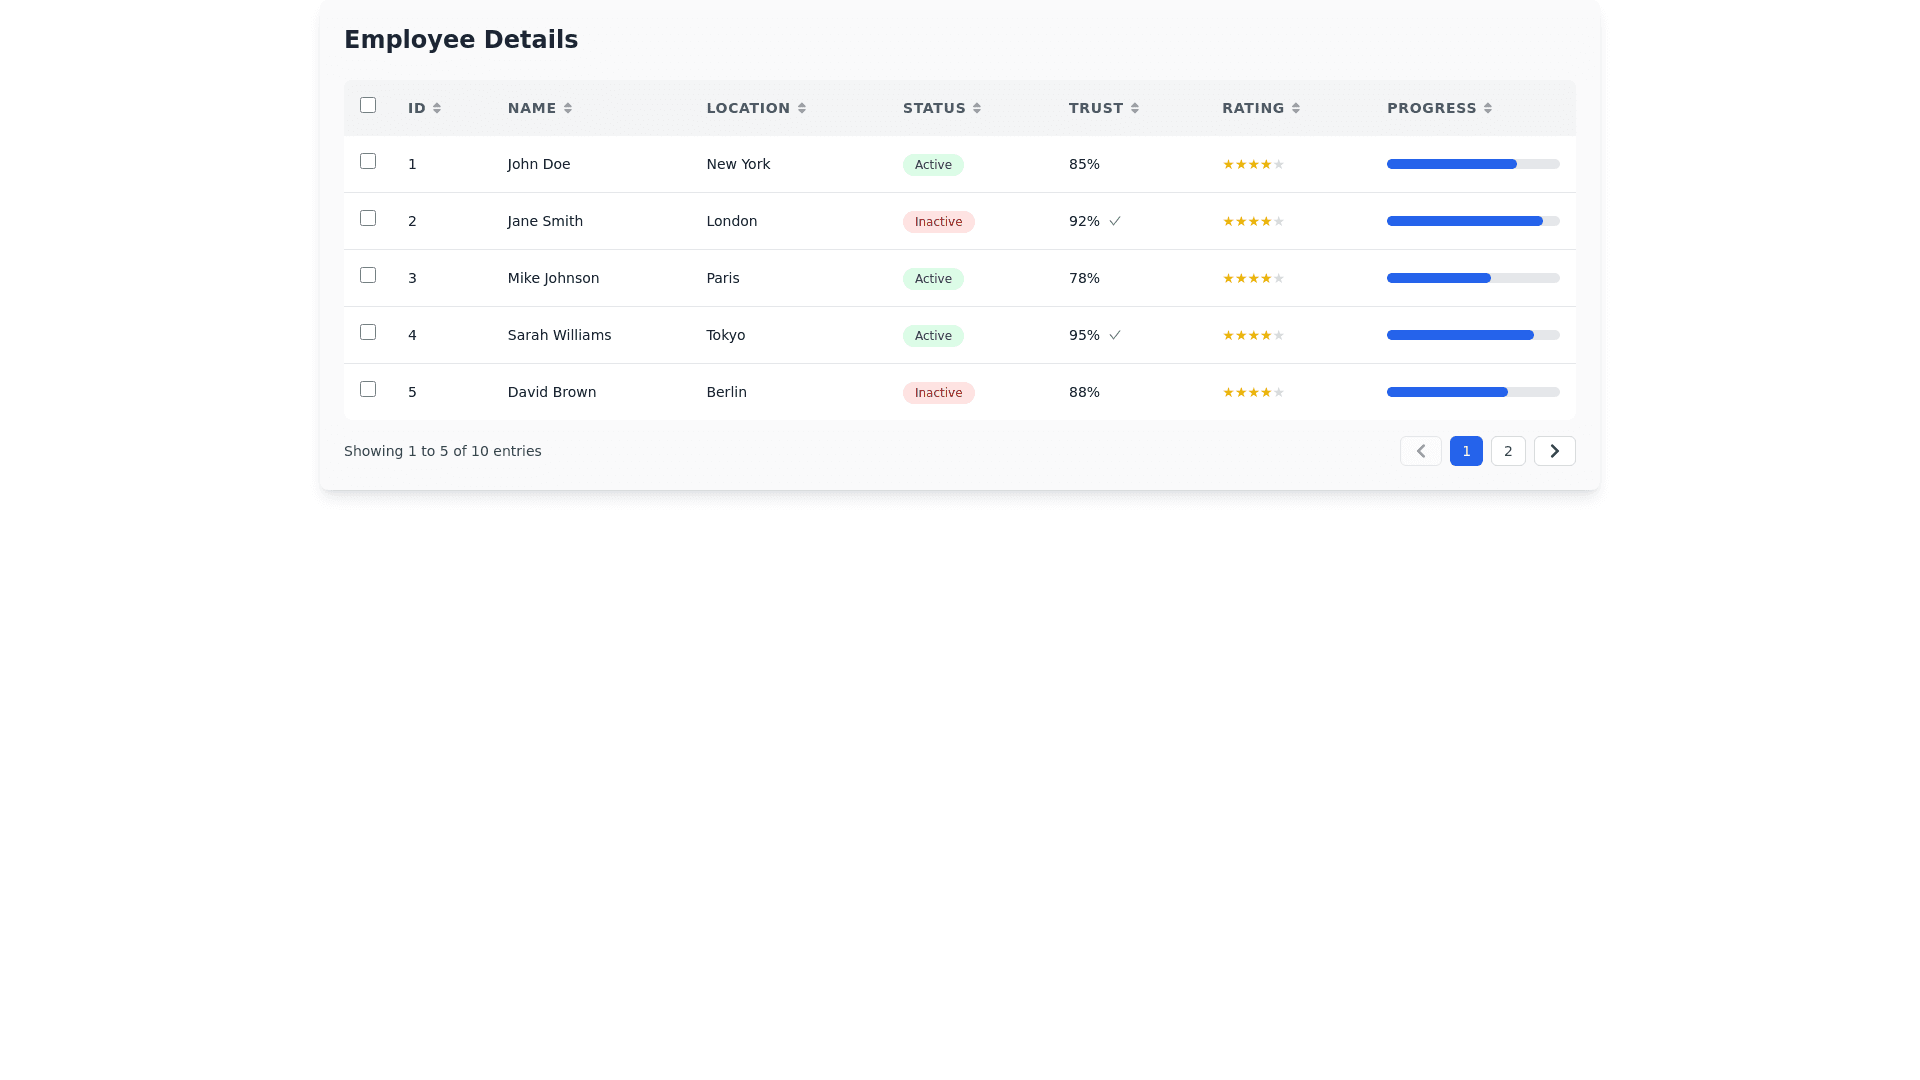Select Sarah Williams row checkbox
1920x1080 pixels.
point(368,332)
